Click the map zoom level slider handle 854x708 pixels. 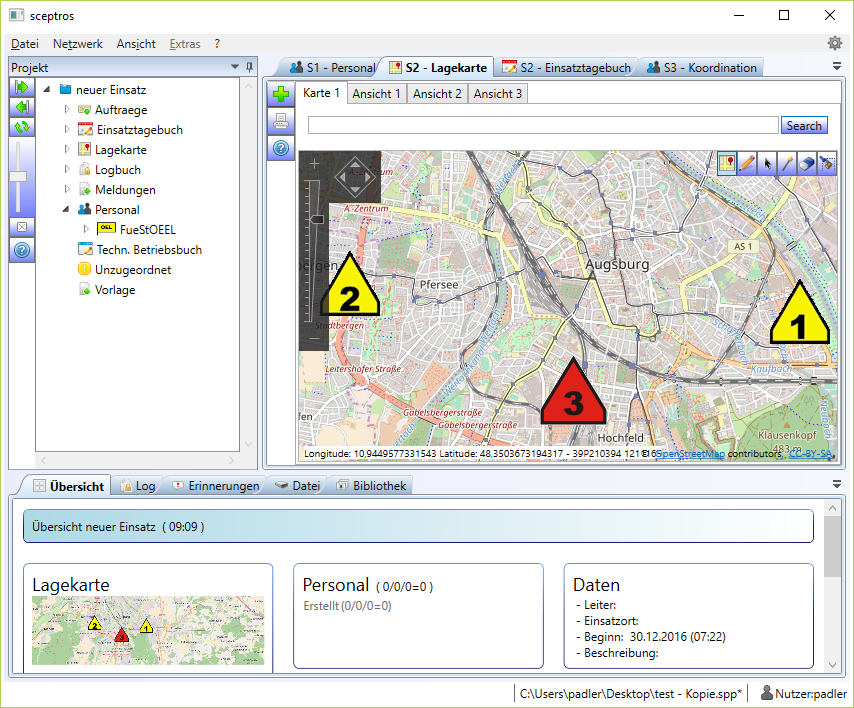[316, 219]
